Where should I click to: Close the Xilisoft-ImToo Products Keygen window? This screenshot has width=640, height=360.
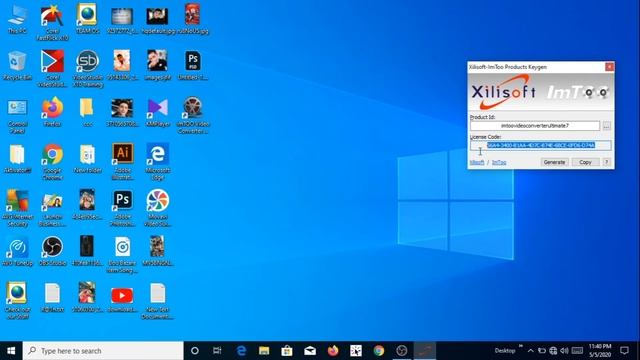(609, 67)
